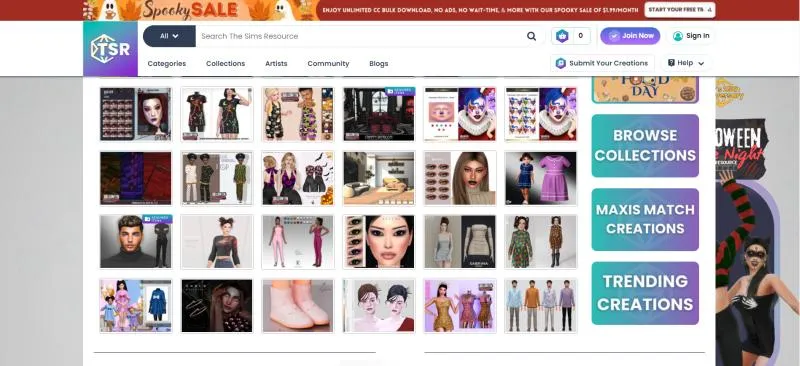Expand the Help menu chevron

click(701, 63)
